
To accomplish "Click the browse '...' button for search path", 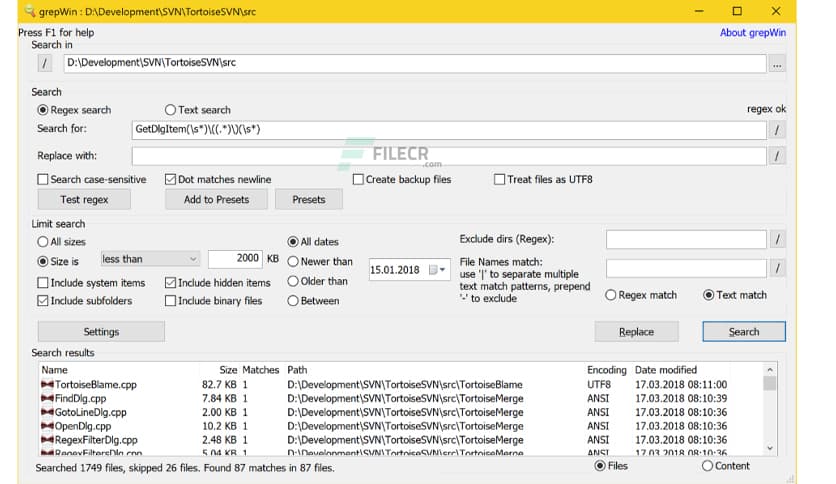I will pos(777,63).
